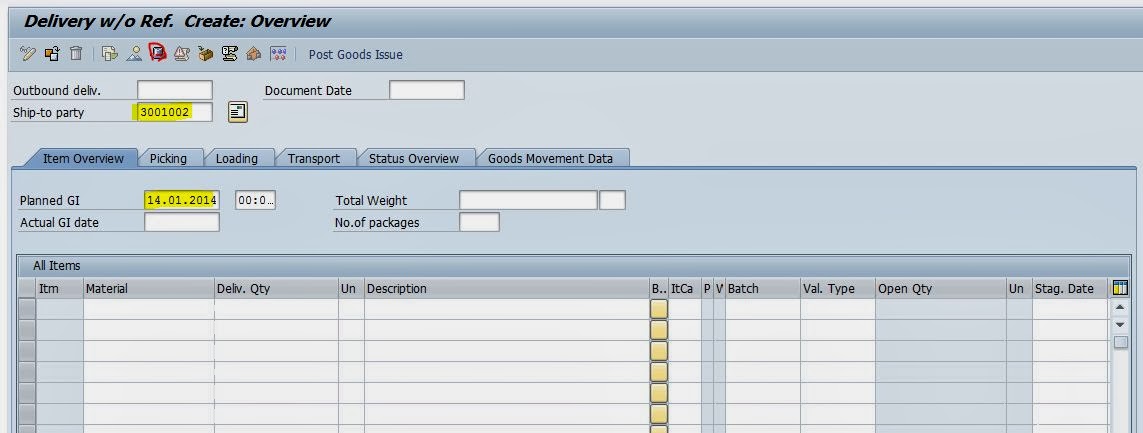The width and height of the screenshot is (1143, 433).
Task: Switch to the Item Overview tab
Action: pyautogui.click(x=83, y=158)
